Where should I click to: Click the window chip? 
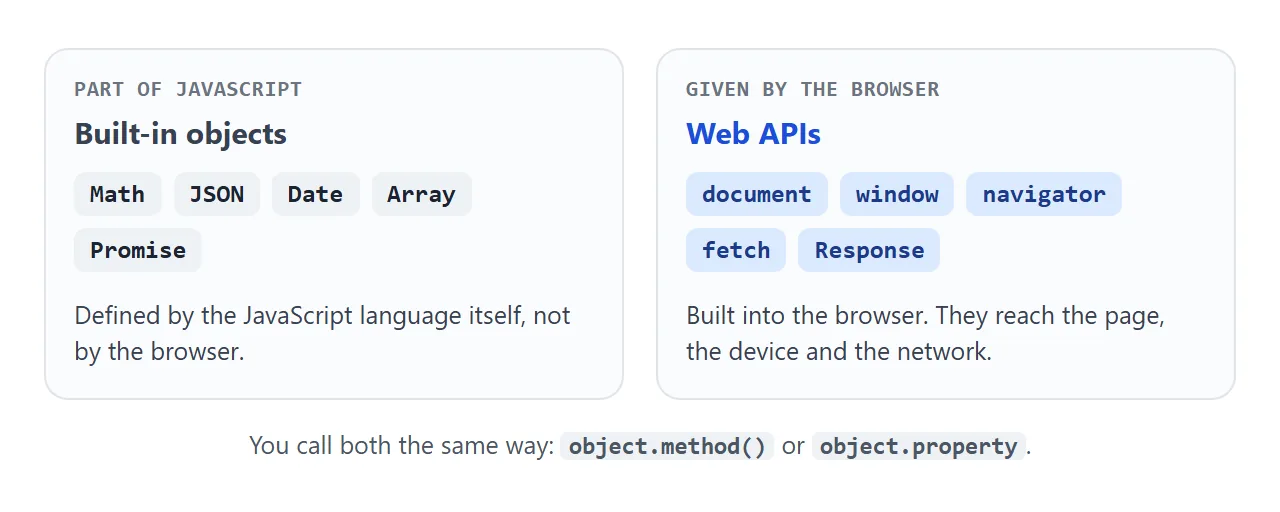click(897, 194)
